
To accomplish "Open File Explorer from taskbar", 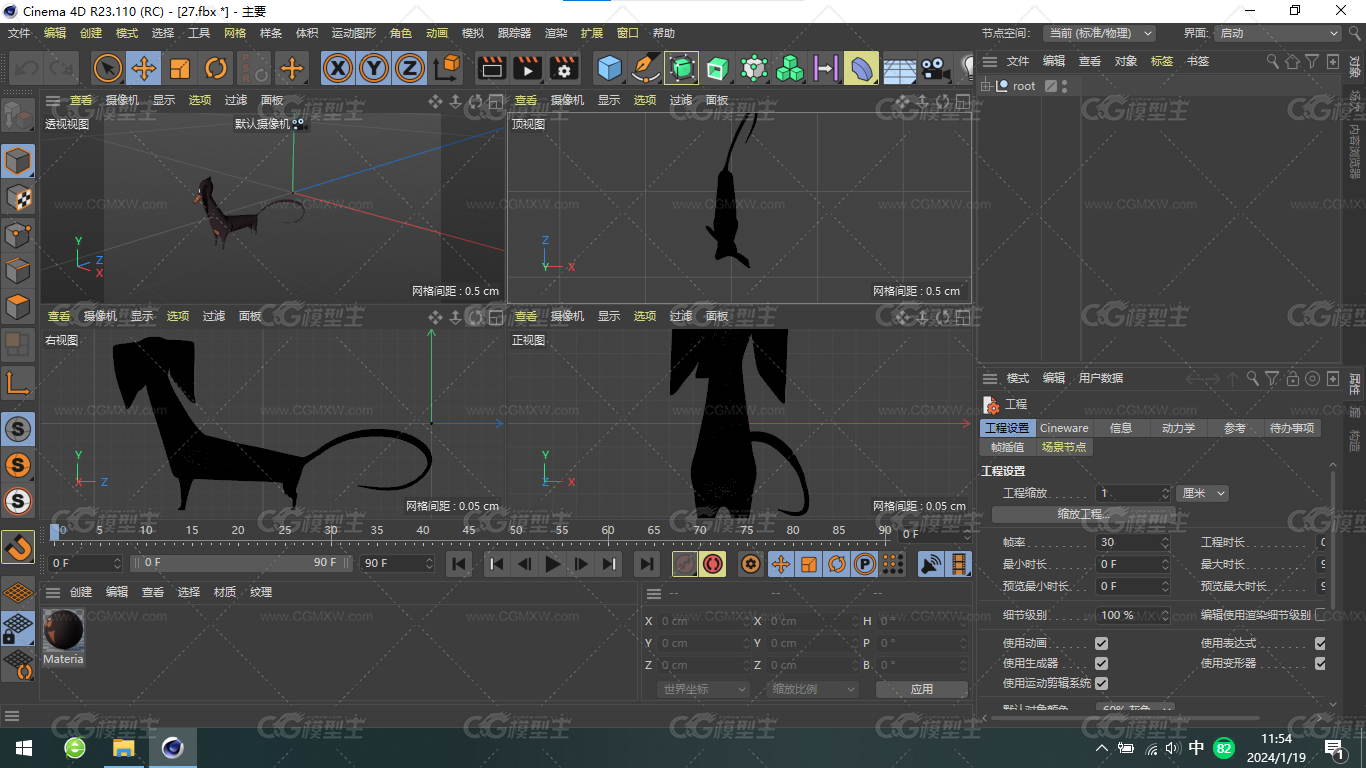I will tap(123, 748).
